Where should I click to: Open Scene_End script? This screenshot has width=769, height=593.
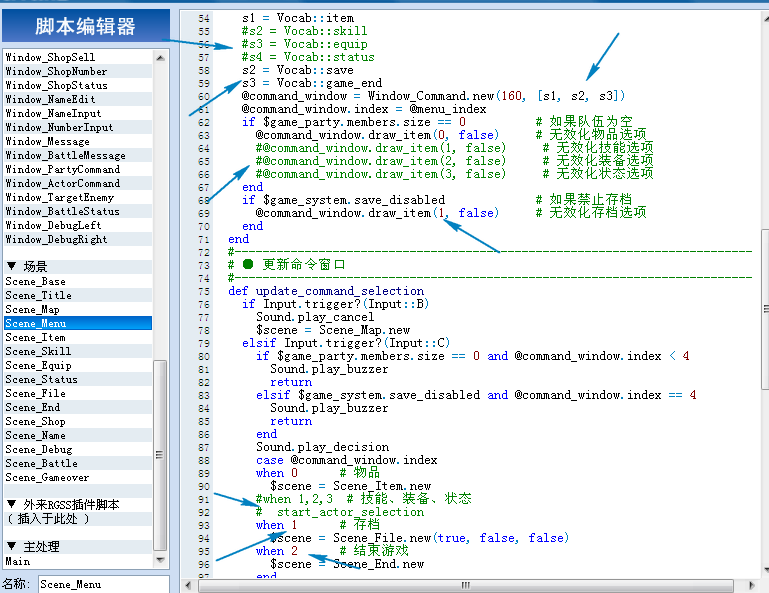pyautogui.click(x=78, y=407)
